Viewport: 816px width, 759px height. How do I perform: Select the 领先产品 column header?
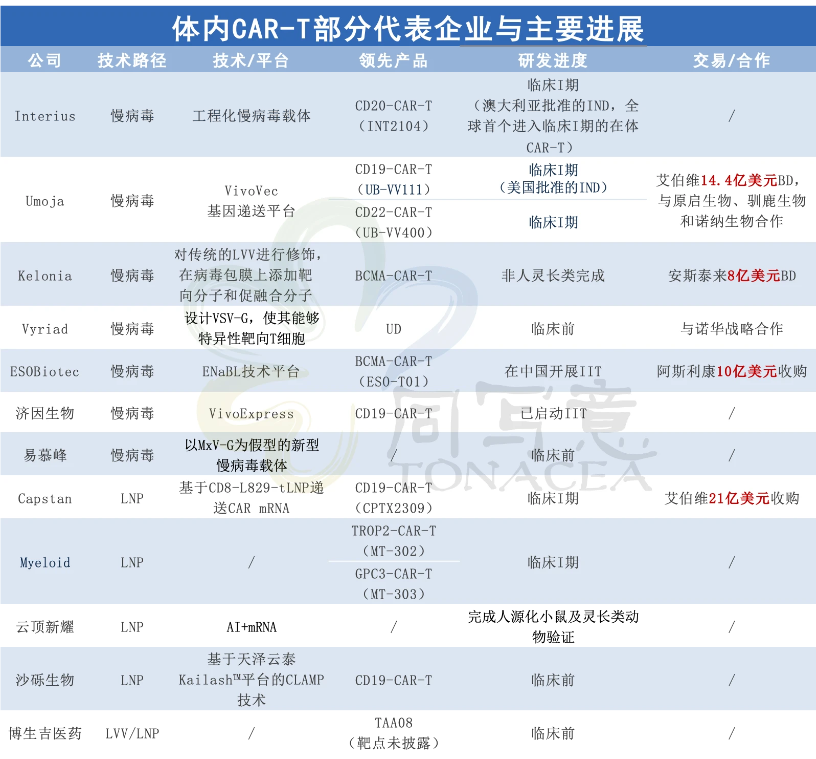(x=393, y=60)
